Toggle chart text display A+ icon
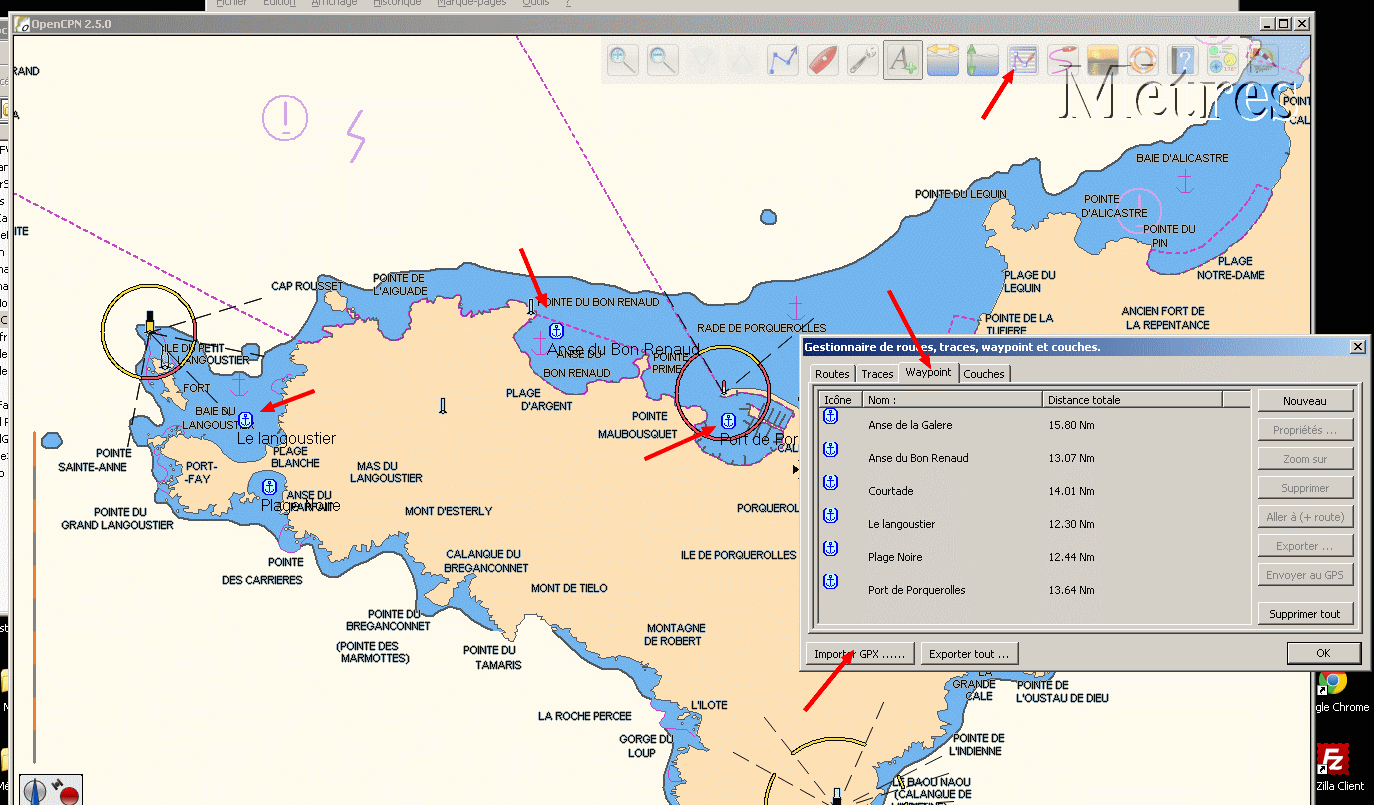This screenshot has width=1374, height=805. point(903,60)
